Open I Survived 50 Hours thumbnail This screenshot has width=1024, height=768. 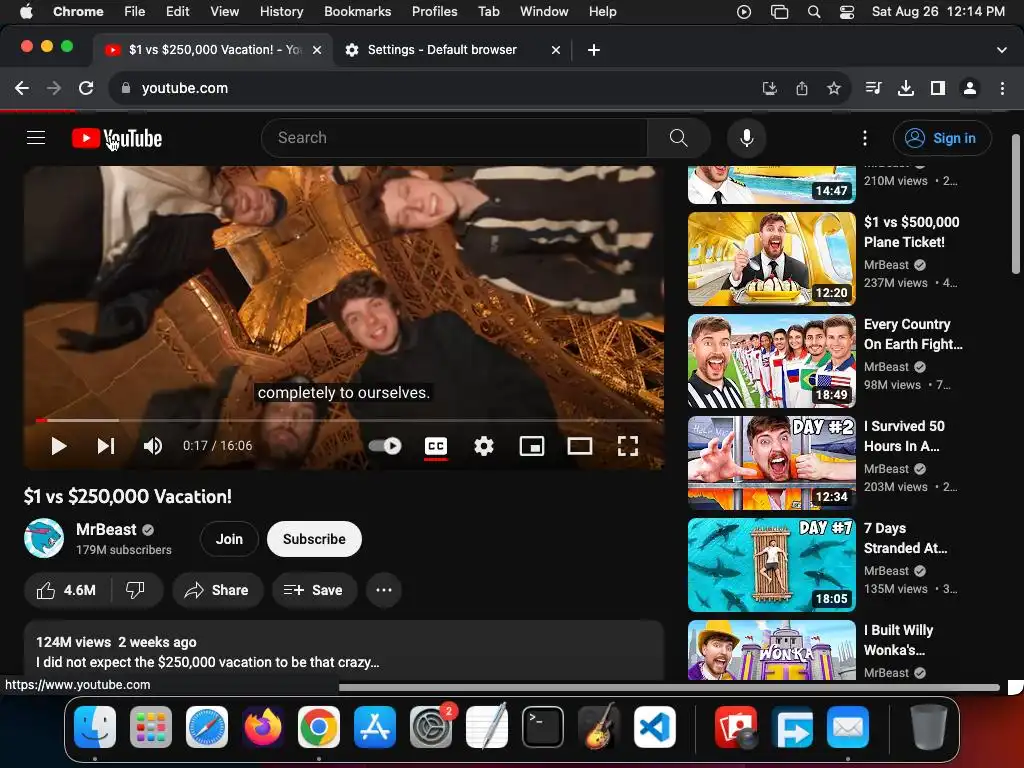771,462
